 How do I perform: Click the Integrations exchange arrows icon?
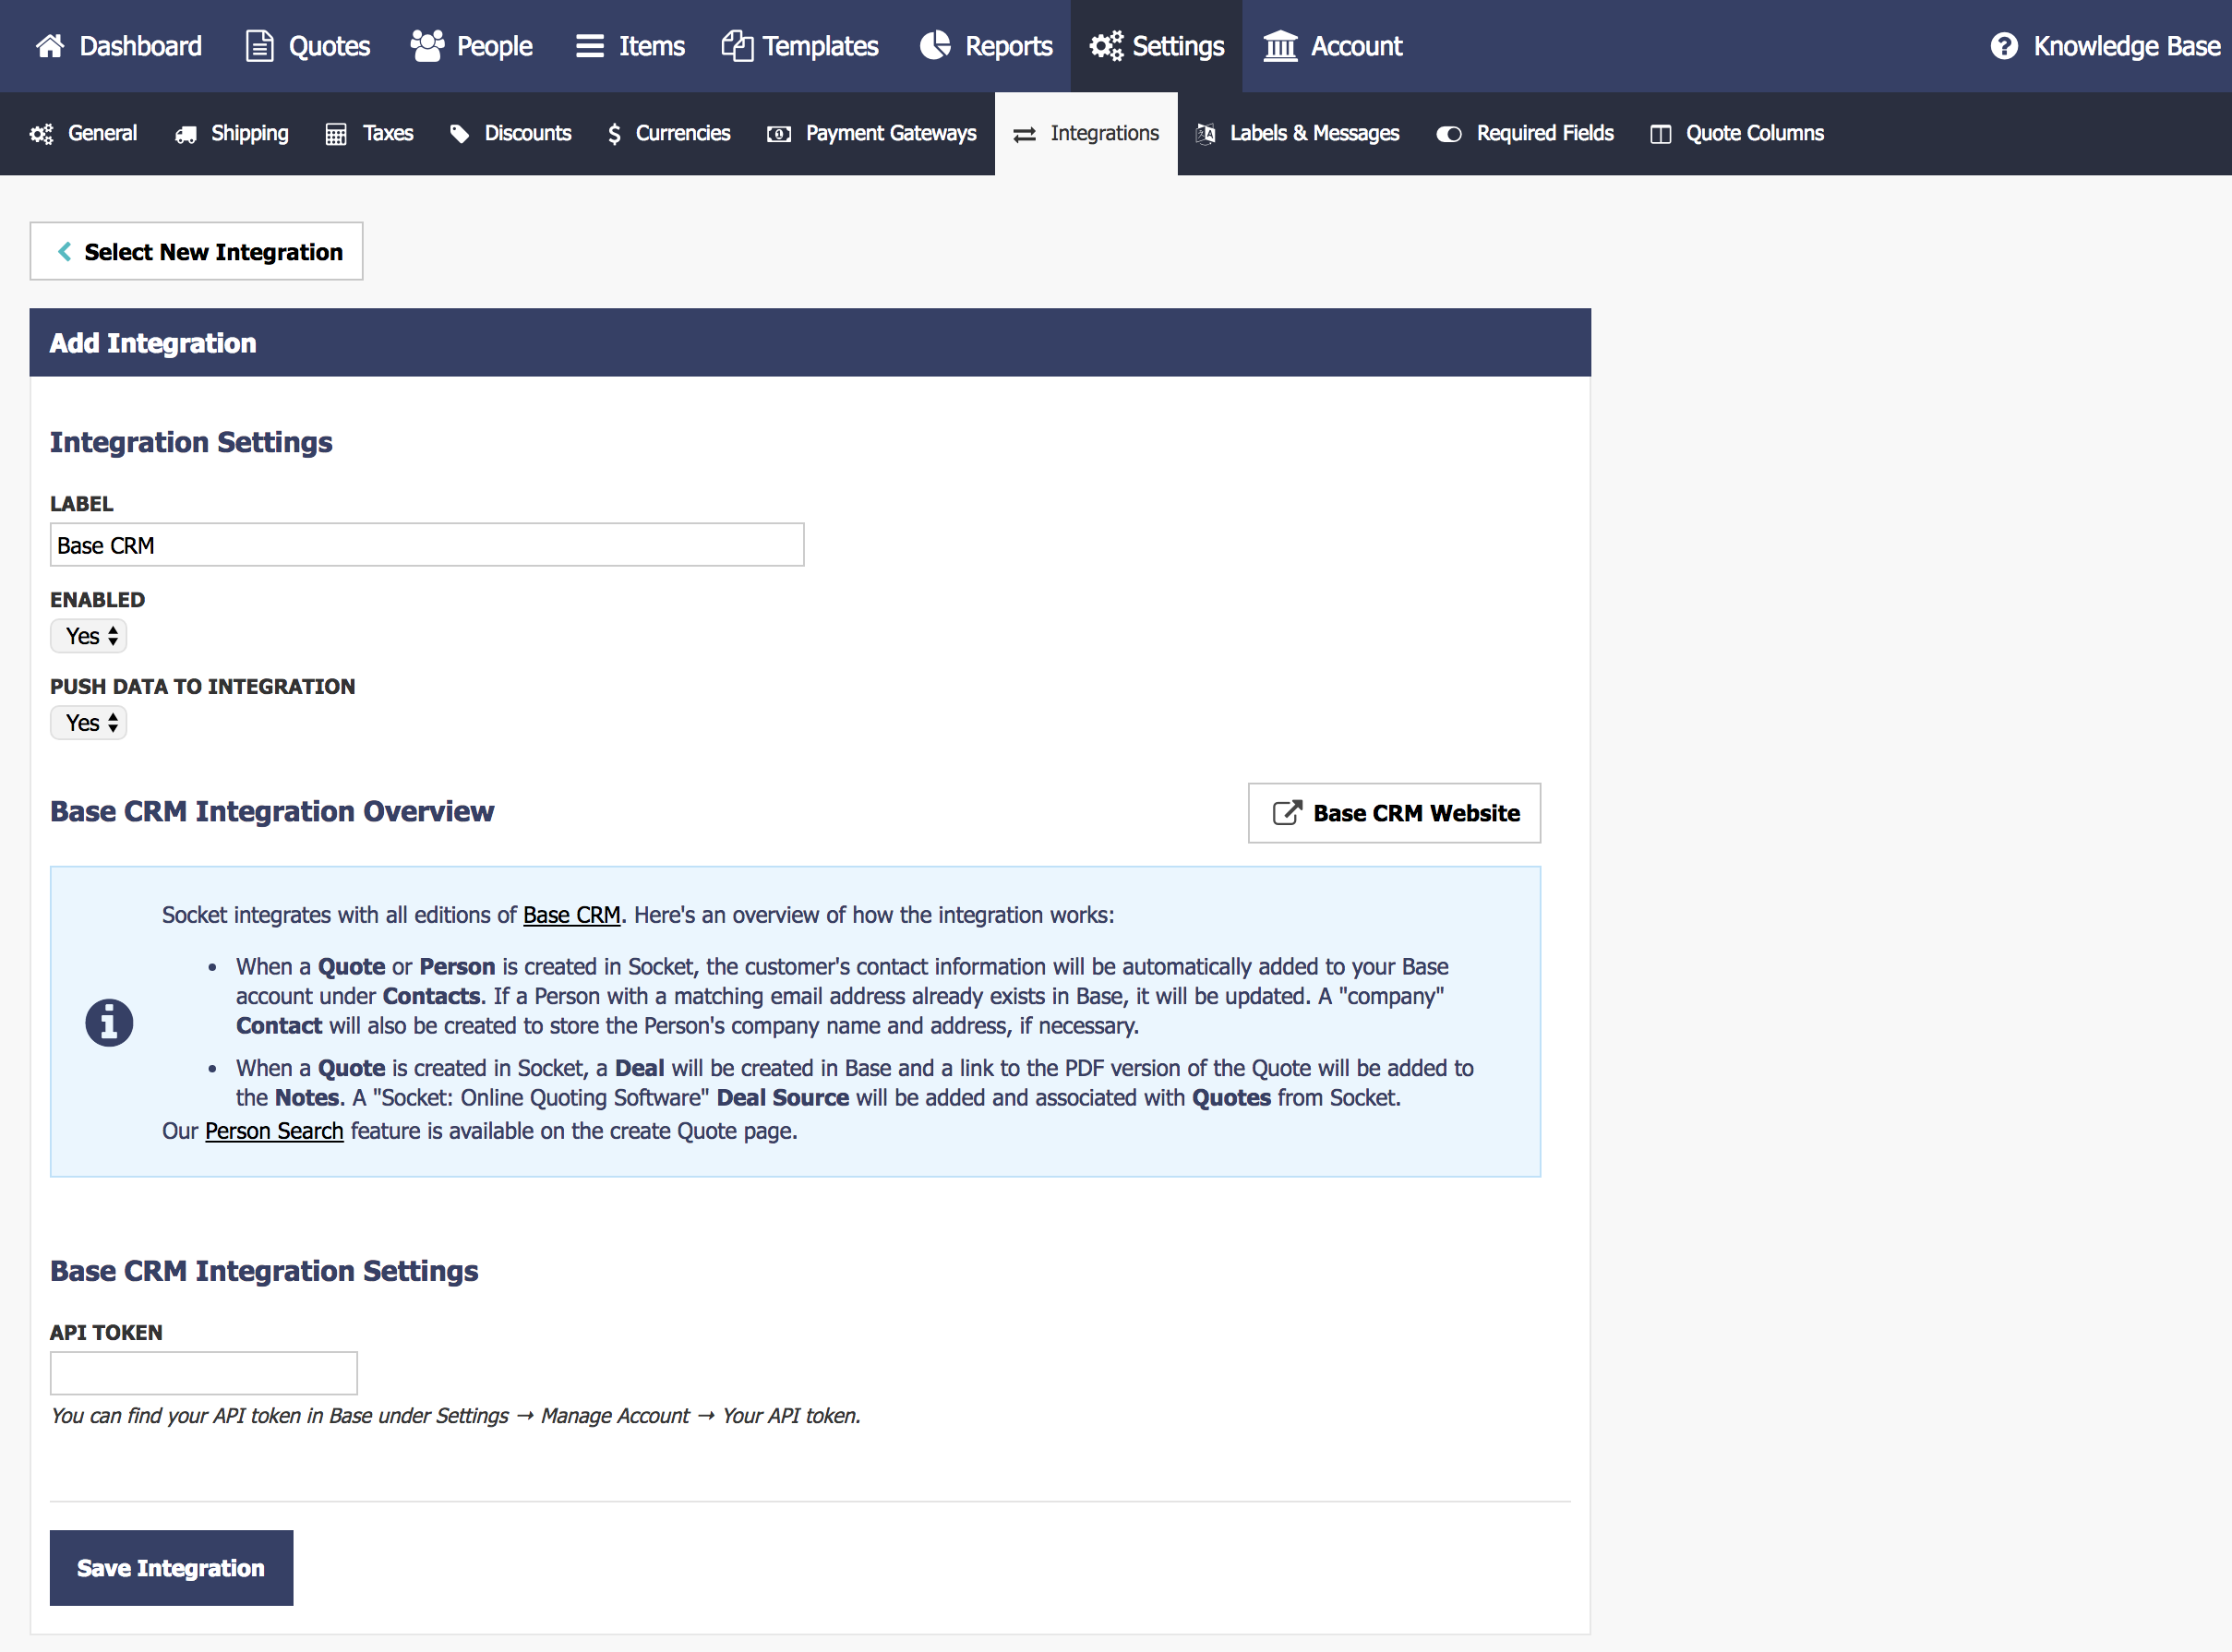(x=1024, y=134)
